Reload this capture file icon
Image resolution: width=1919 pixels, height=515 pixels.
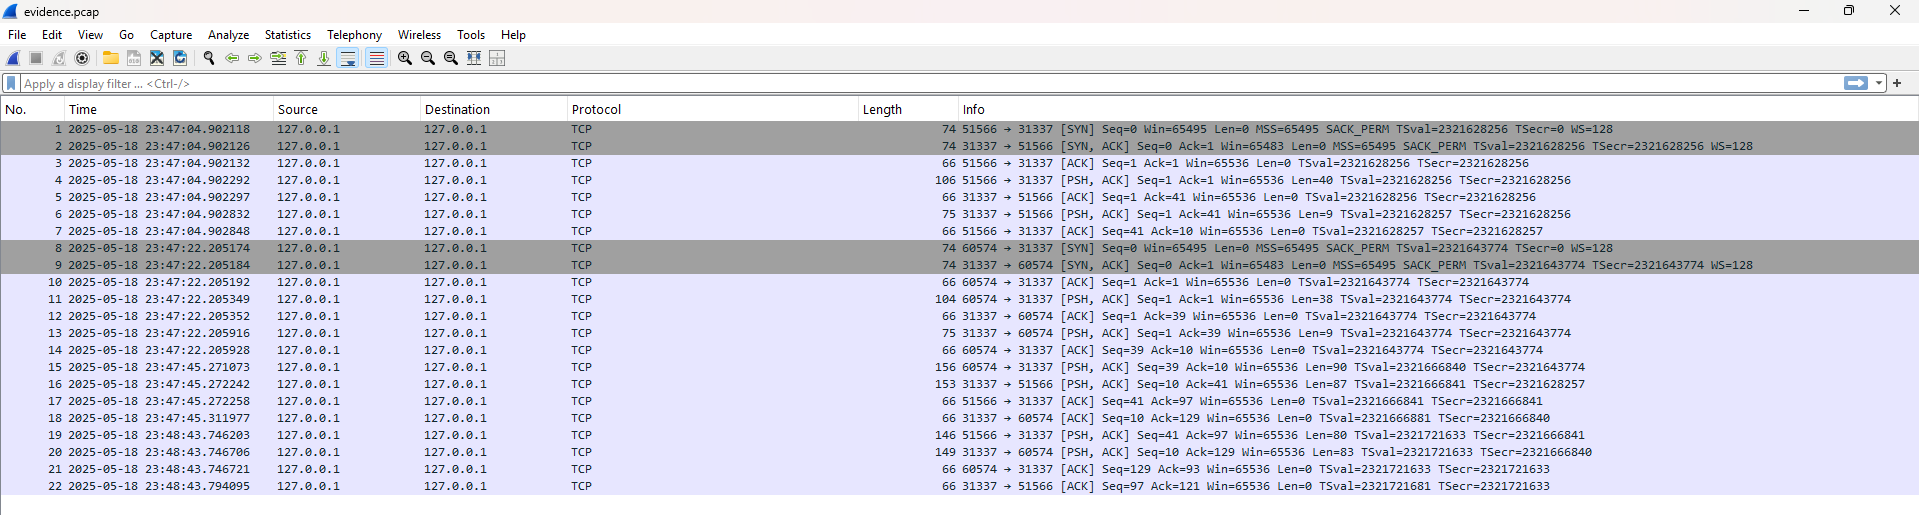pos(180,58)
